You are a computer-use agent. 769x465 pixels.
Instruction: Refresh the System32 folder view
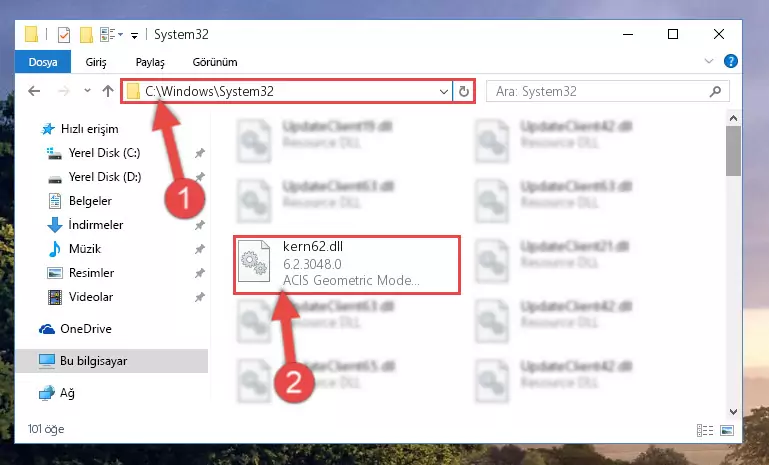point(463,91)
